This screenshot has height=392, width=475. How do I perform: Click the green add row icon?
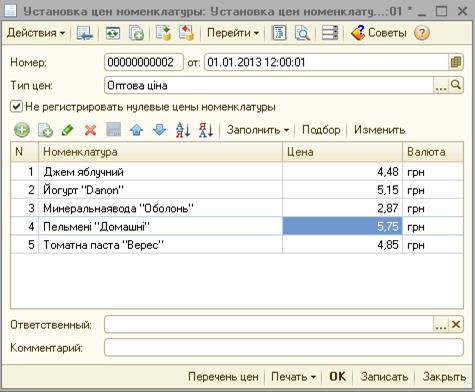point(22,130)
